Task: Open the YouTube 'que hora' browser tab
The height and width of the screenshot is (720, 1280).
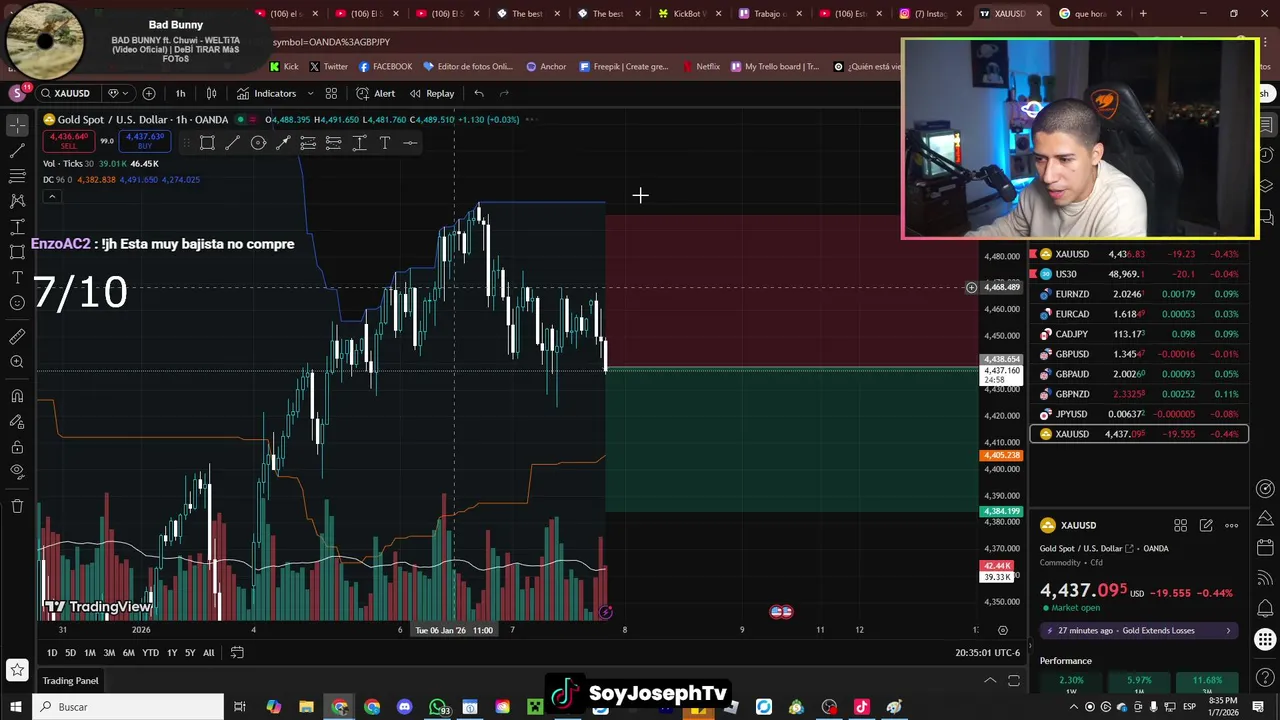Action: point(1088,14)
